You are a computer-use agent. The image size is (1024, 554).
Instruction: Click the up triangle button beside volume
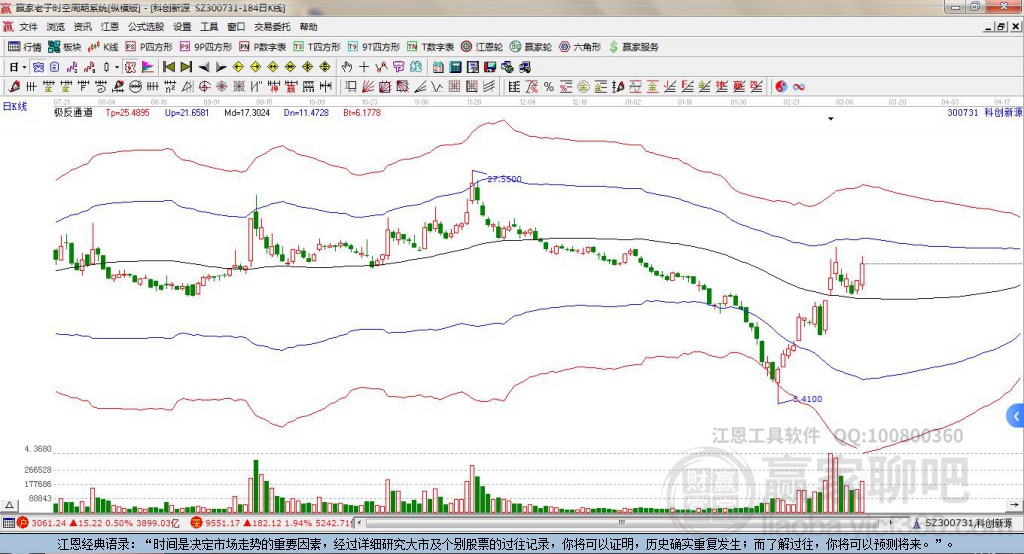tap(9, 505)
